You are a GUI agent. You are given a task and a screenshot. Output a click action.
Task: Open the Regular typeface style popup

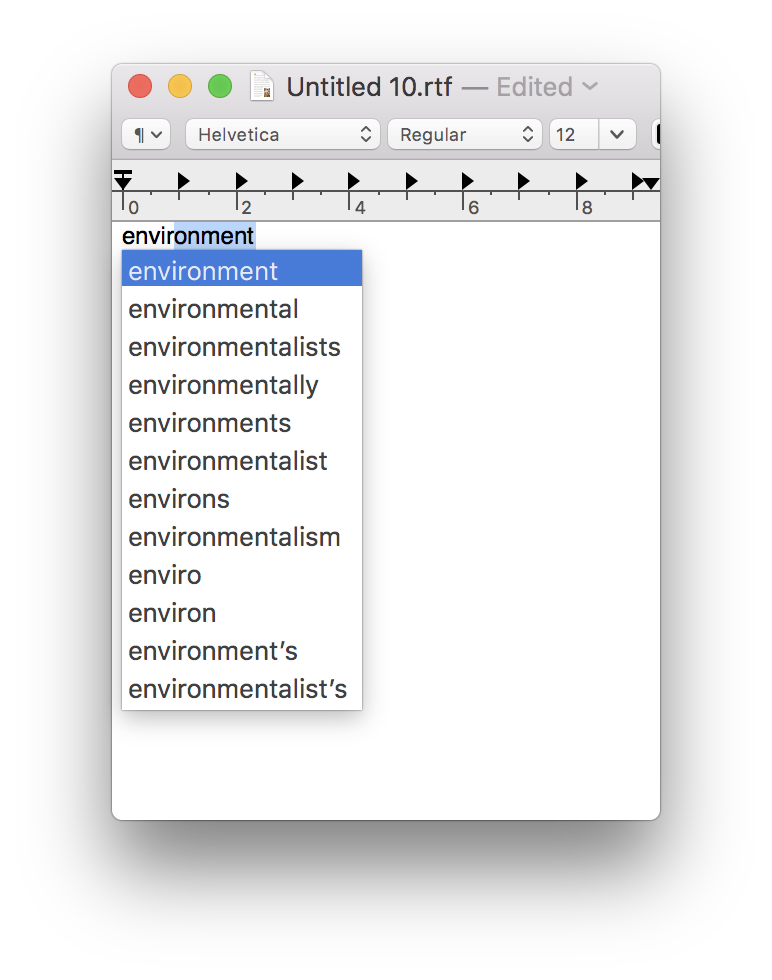pyautogui.click(x=464, y=134)
